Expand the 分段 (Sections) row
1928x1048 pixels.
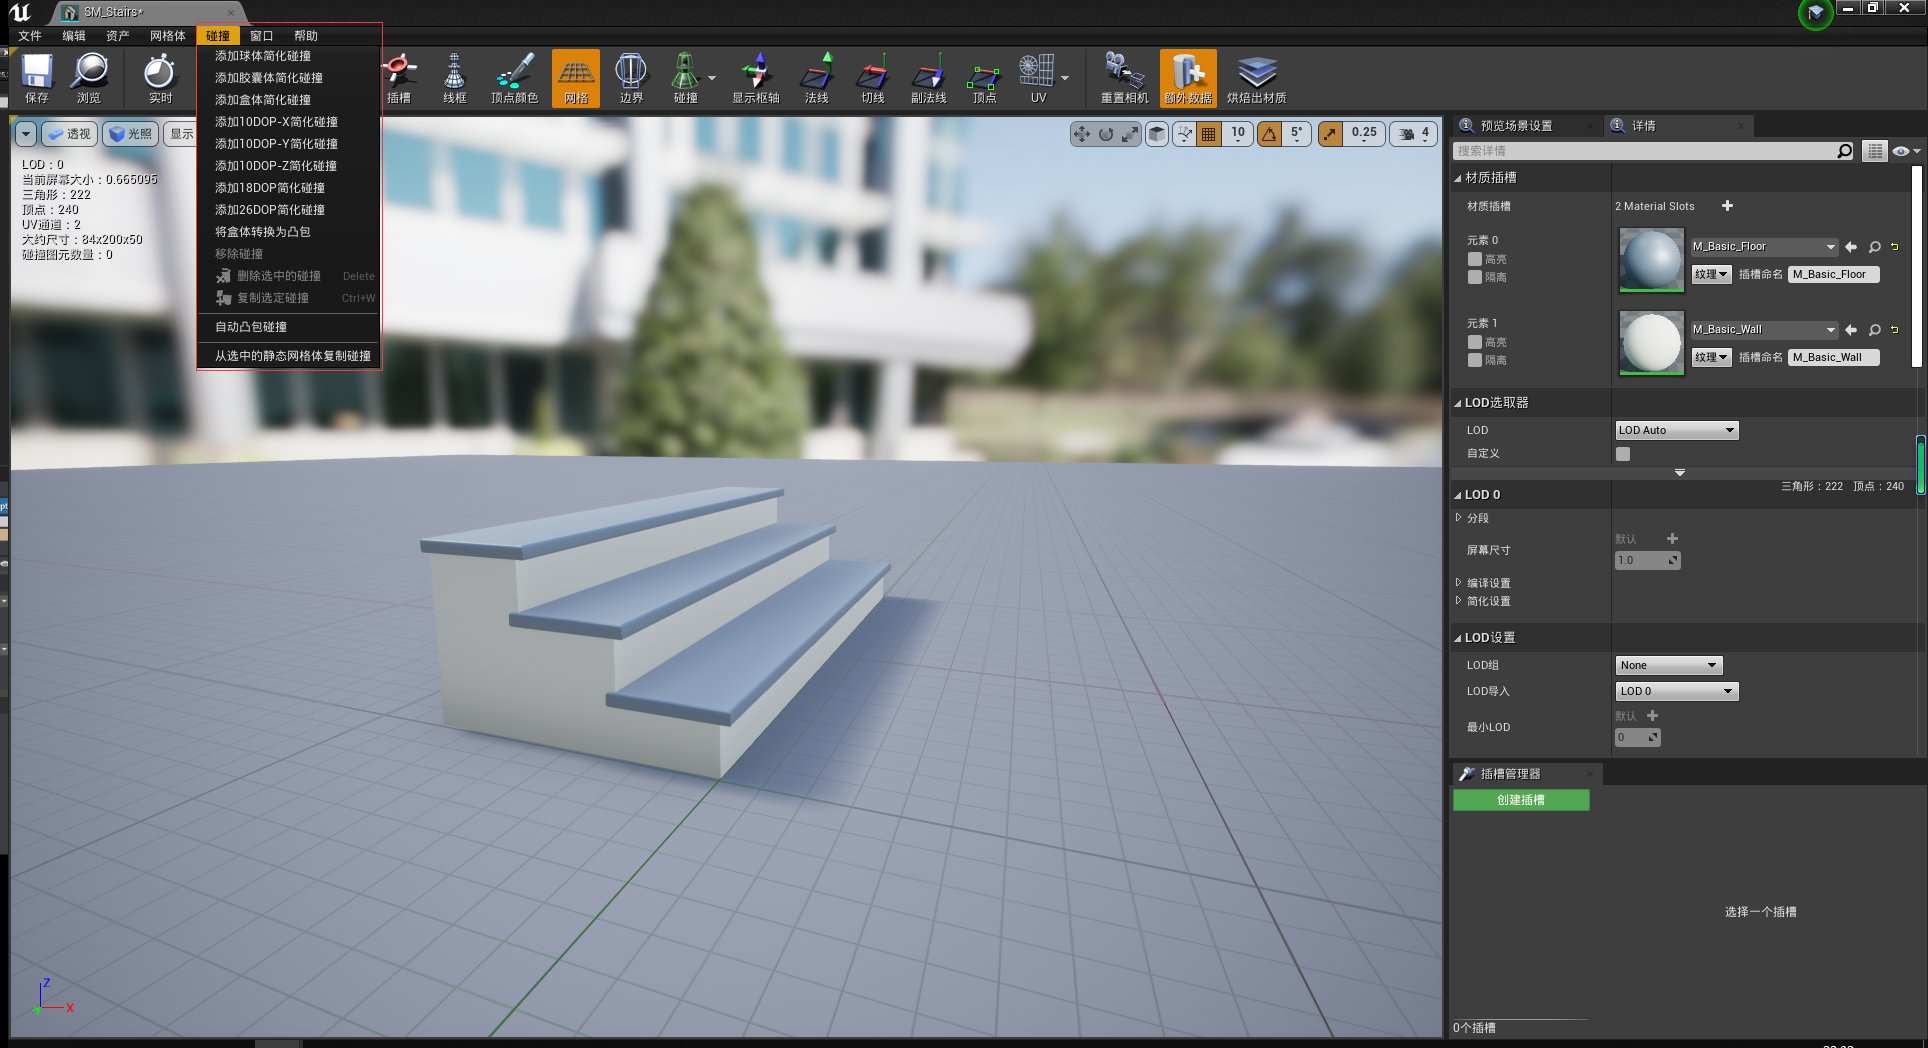1459,518
